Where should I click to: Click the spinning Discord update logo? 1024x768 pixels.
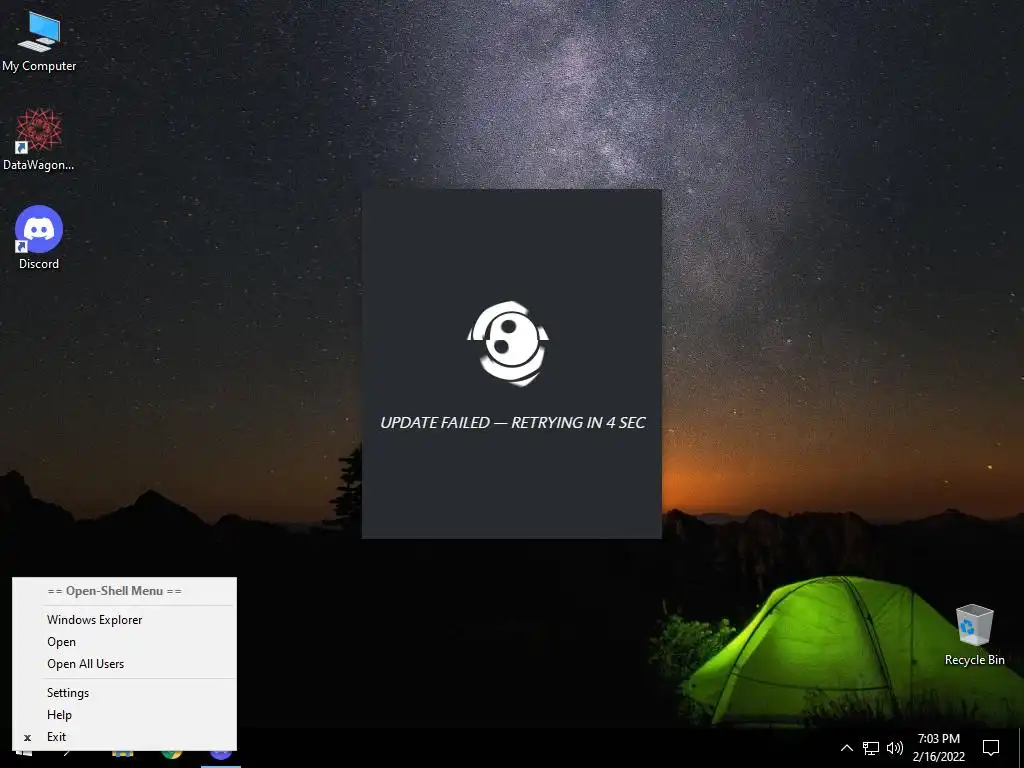click(508, 344)
